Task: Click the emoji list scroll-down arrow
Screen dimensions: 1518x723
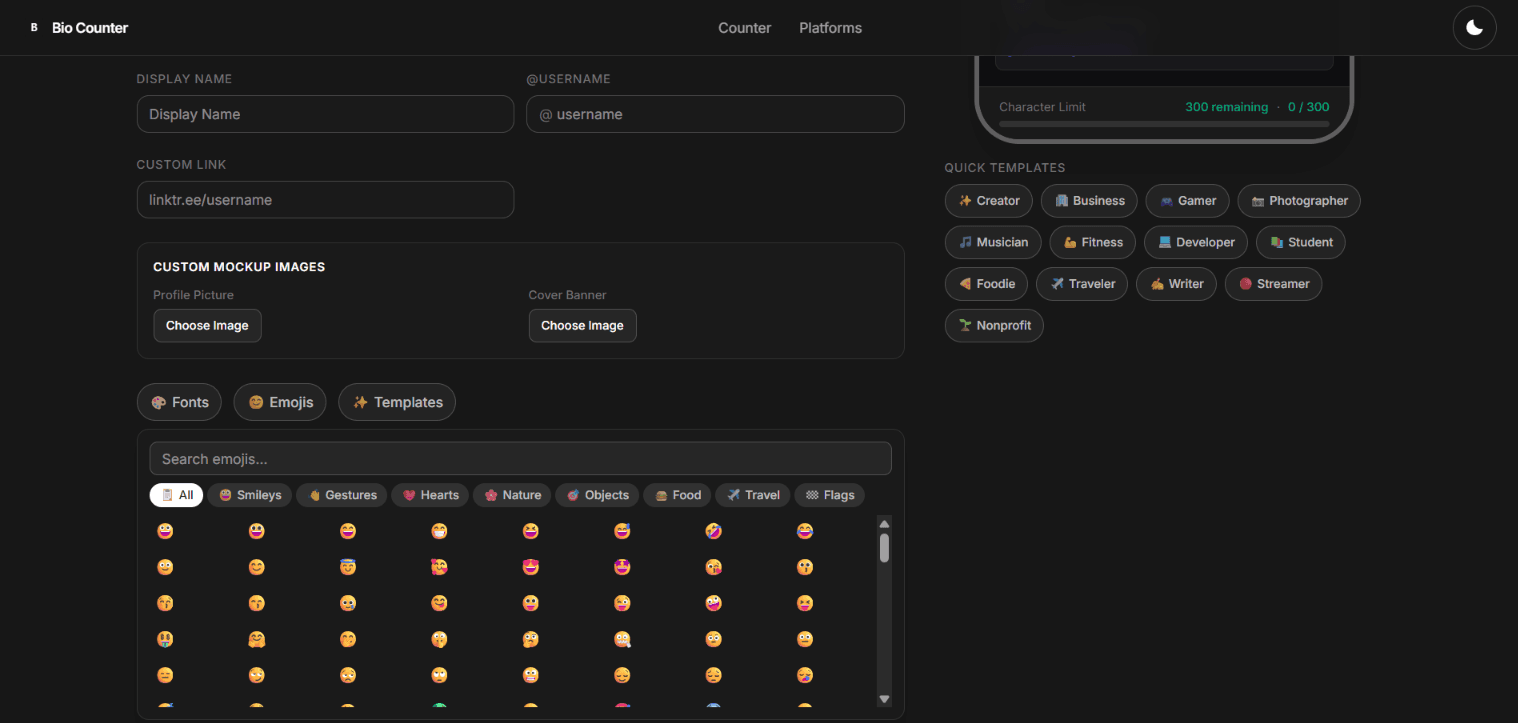Action: pyautogui.click(x=884, y=699)
